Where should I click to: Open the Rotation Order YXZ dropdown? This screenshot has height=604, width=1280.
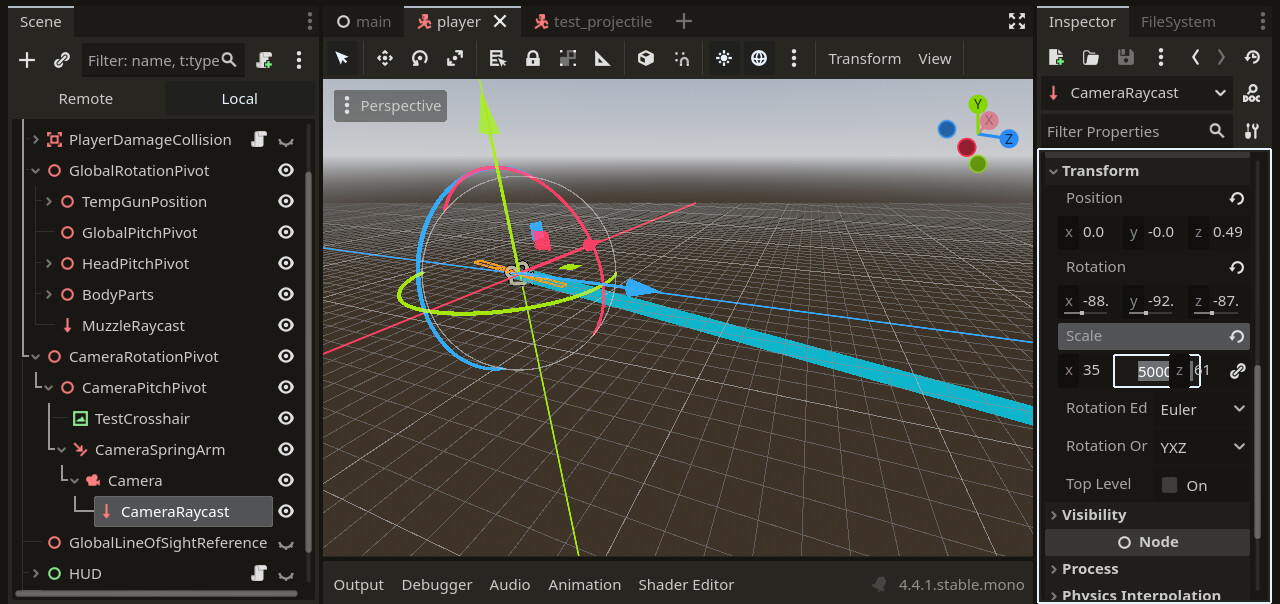pyautogui.click(x=1201, y=447)
